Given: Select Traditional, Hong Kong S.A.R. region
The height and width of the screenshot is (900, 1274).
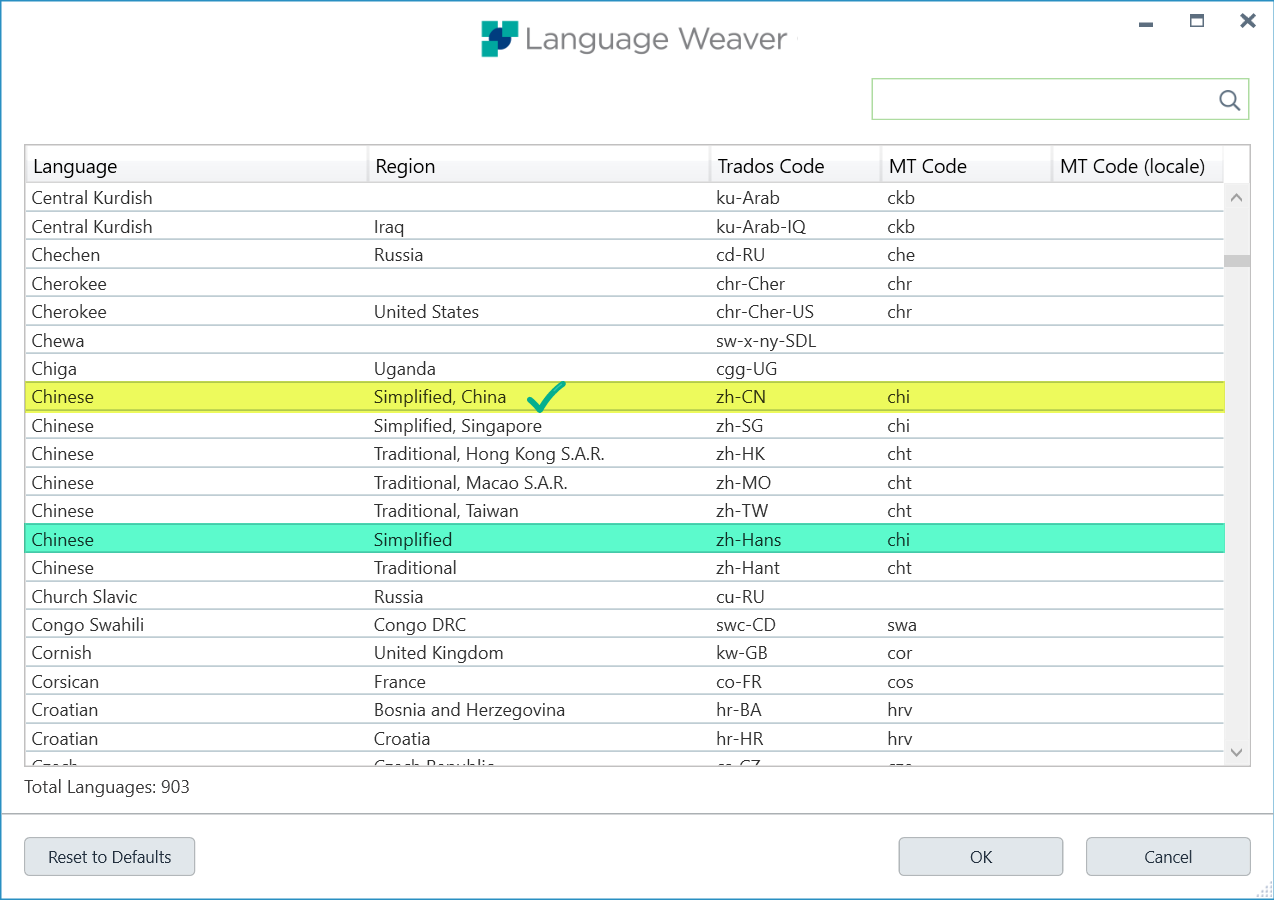Looking at the screenshot, I should click(489, 454).
